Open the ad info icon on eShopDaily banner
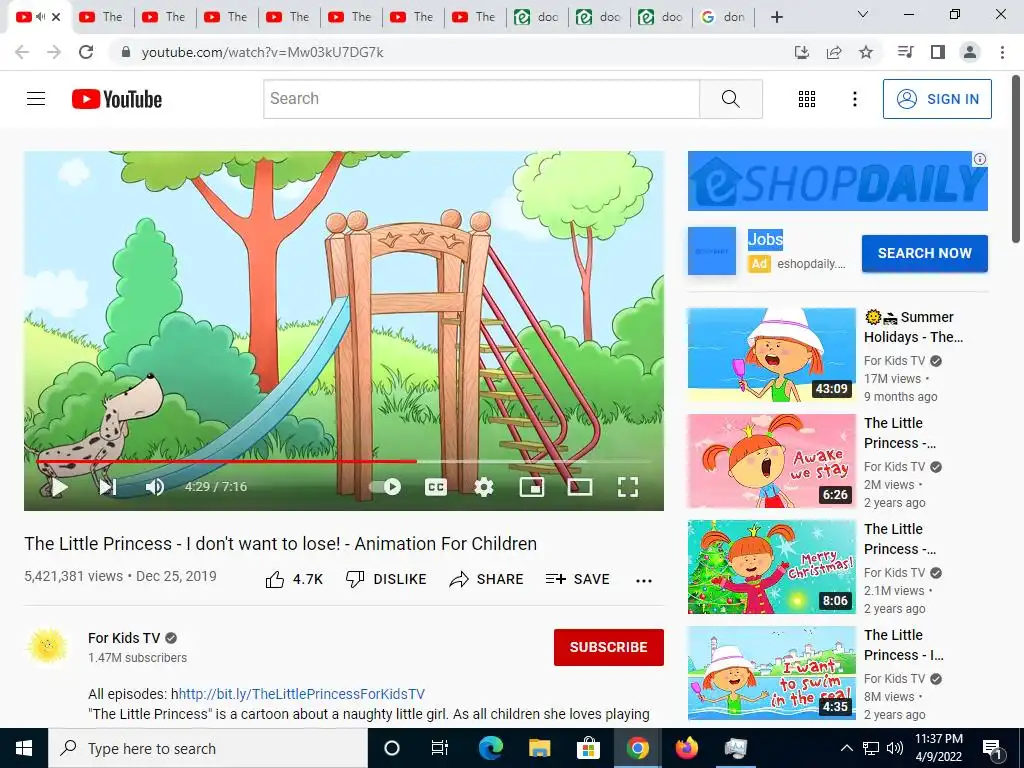The image size is (1024, 768). coord(980,159)
